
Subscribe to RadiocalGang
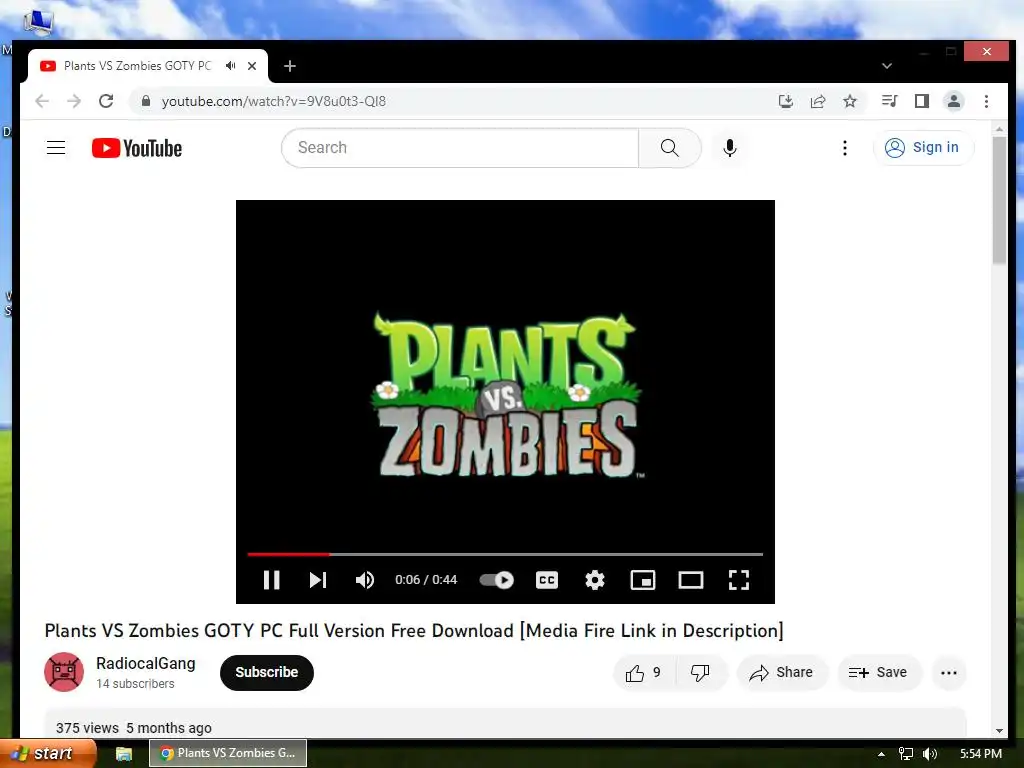pos(266,673)
